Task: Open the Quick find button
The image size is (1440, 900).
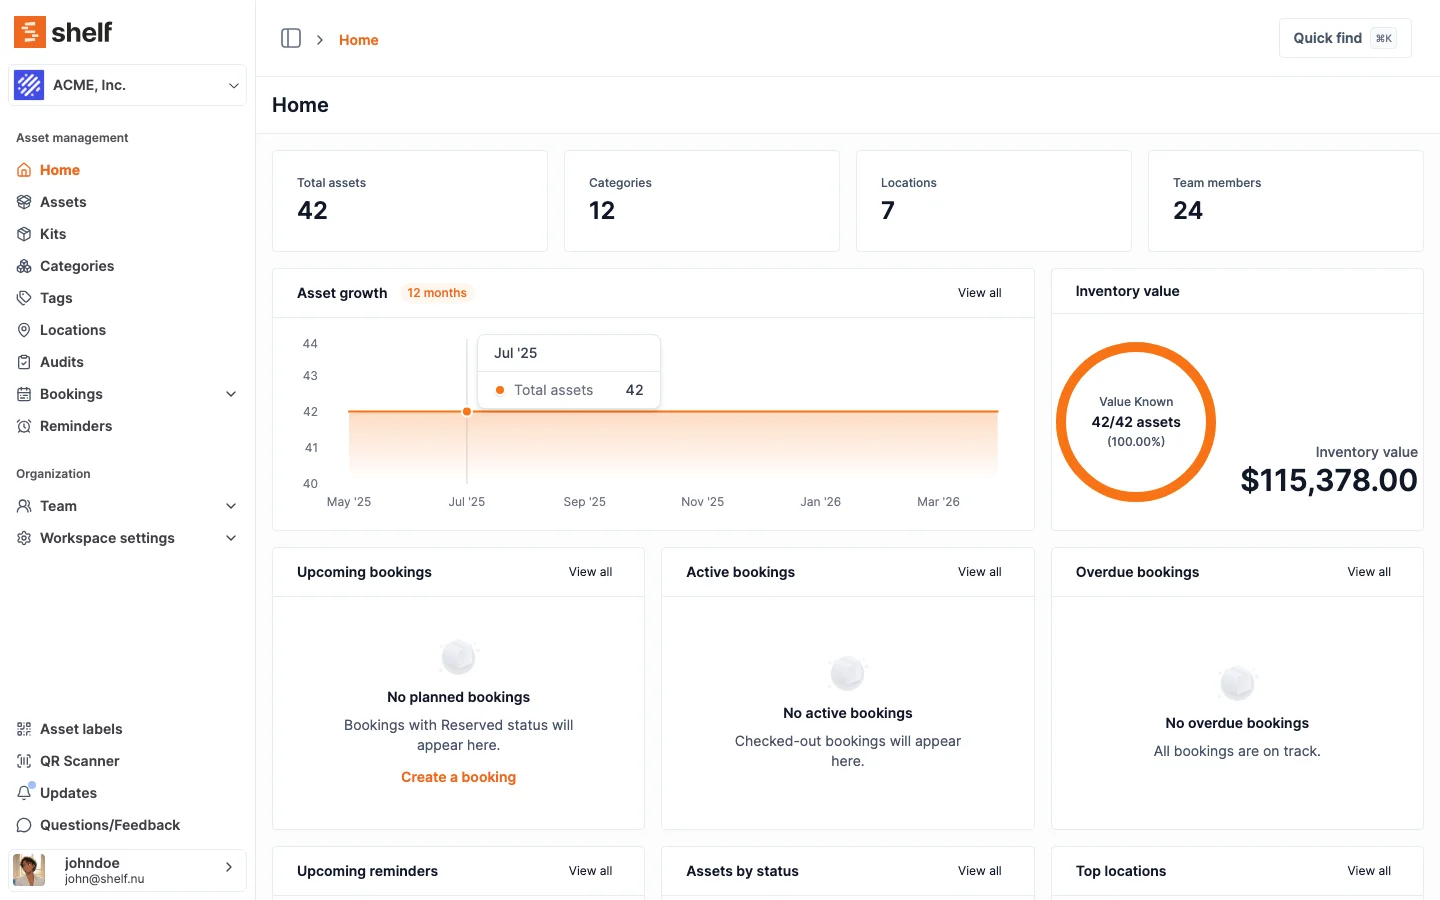Action: click(x=1344, y=38)
